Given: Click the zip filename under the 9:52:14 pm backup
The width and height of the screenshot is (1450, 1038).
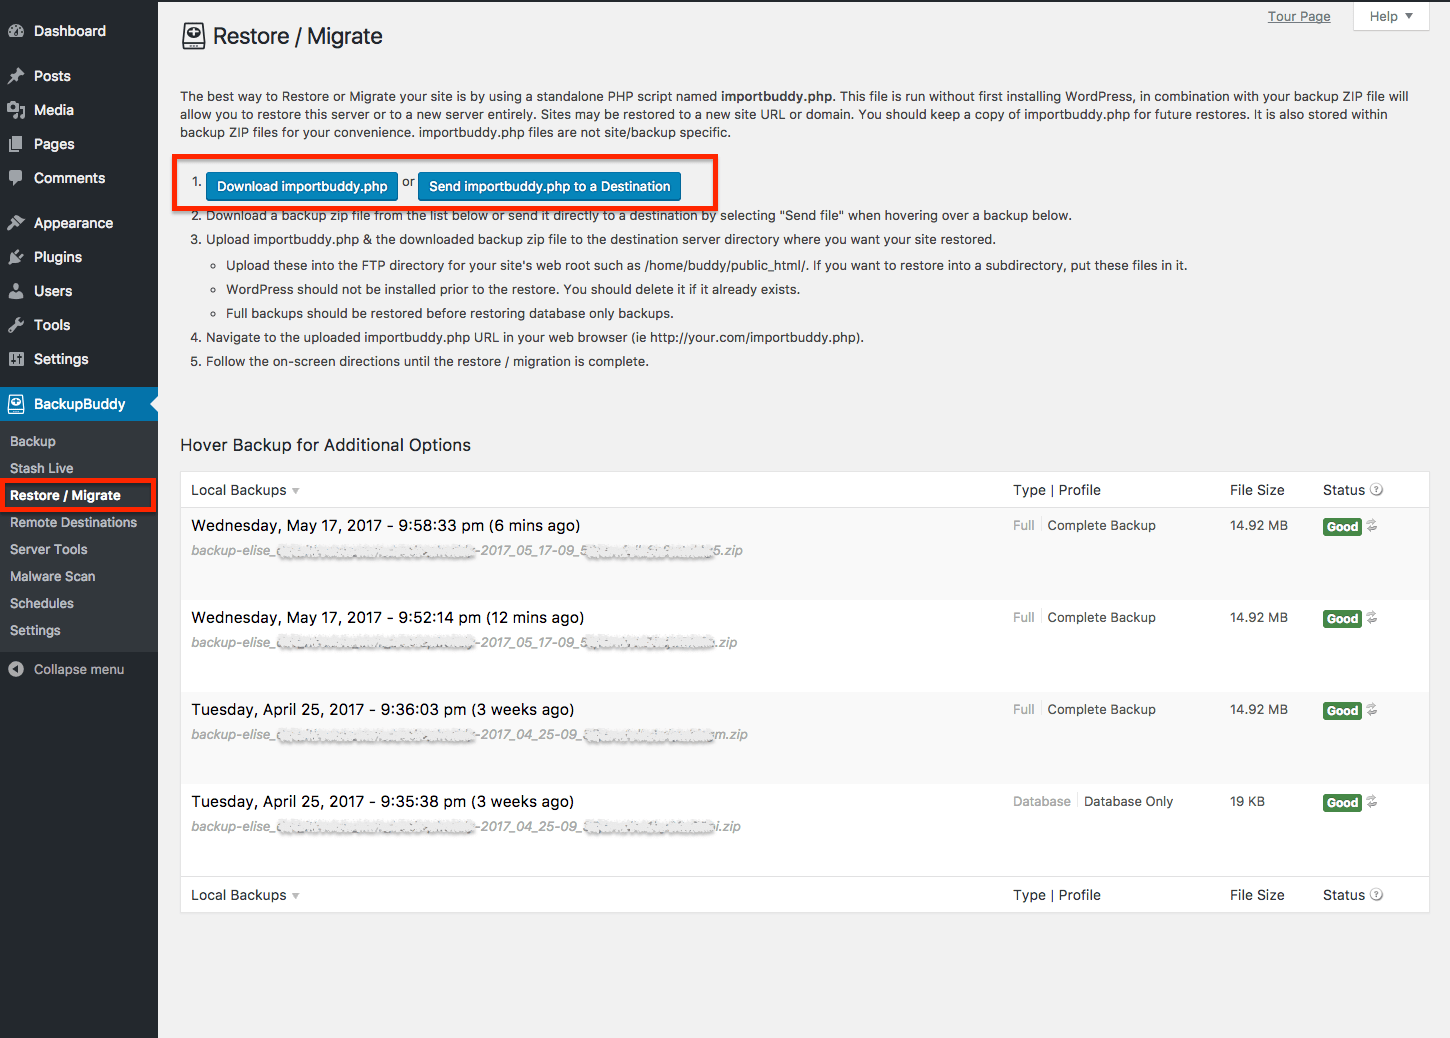Looking at the screenshot, I should [x=464, y=642].
